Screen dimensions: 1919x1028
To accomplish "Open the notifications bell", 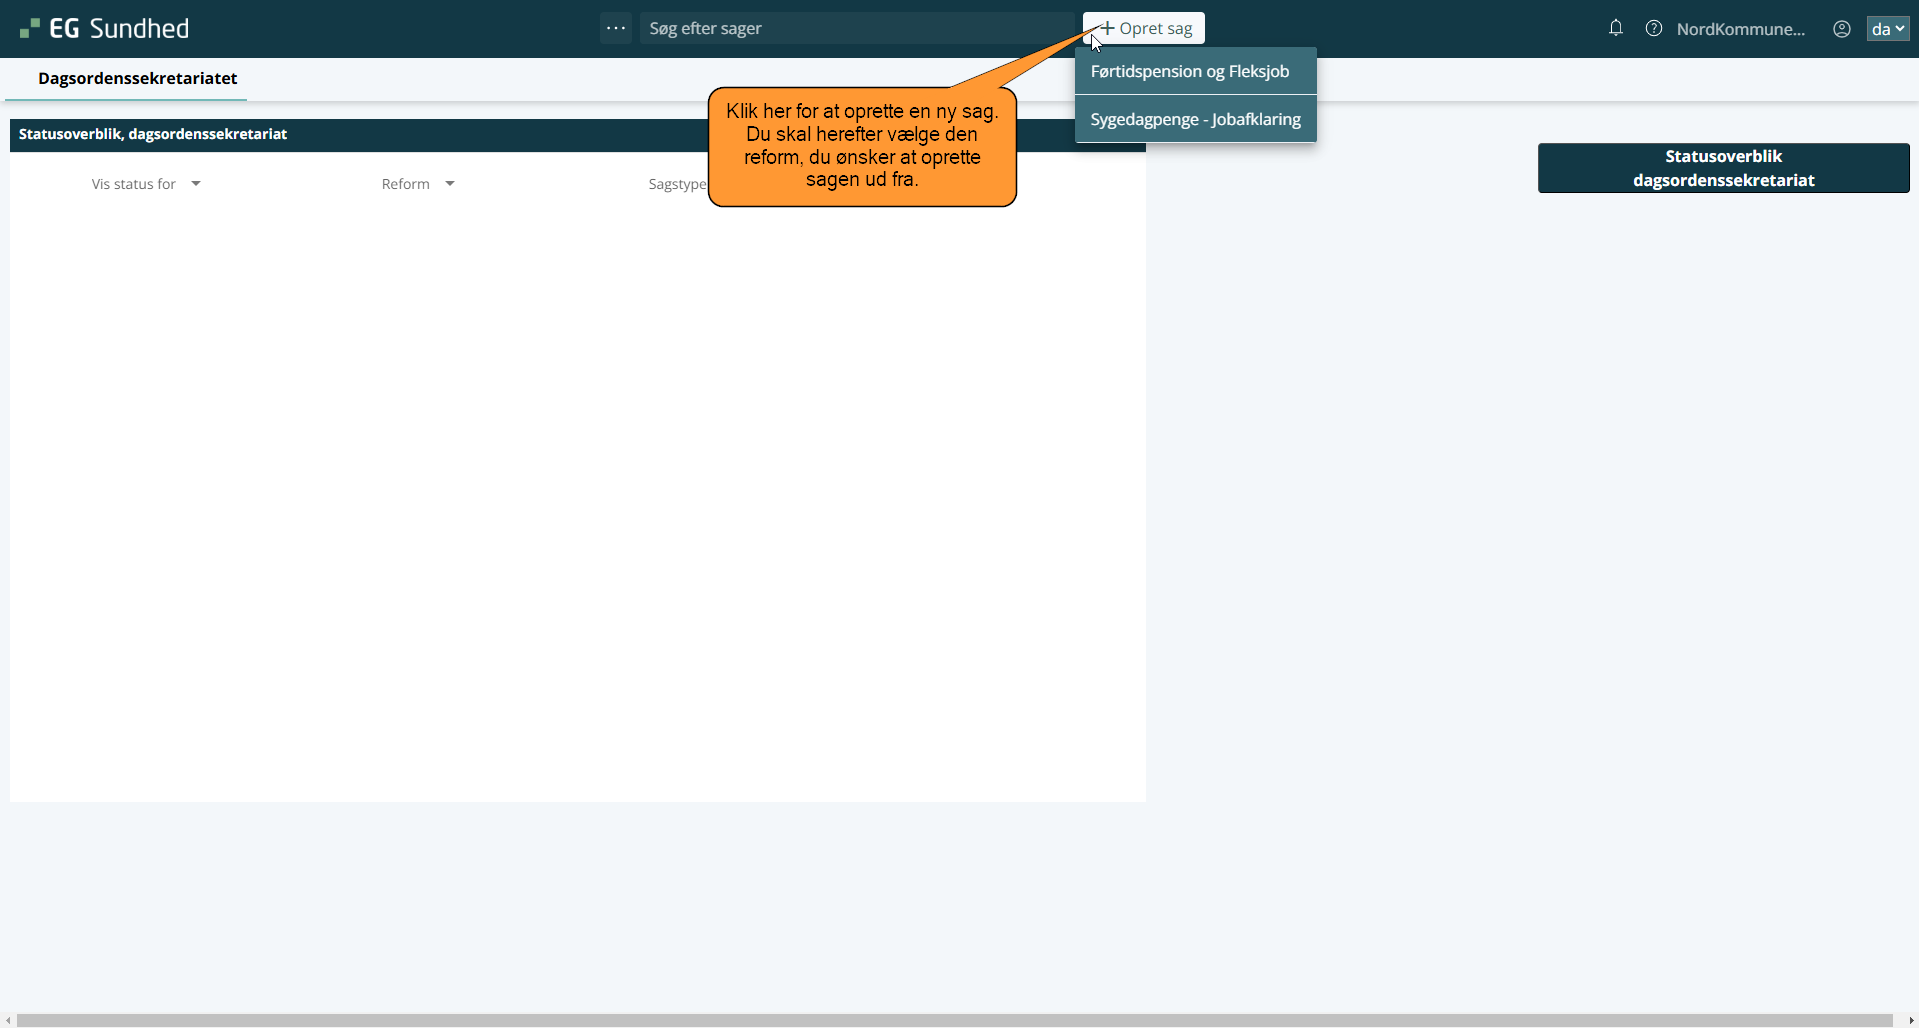I will click(1615, 28).
